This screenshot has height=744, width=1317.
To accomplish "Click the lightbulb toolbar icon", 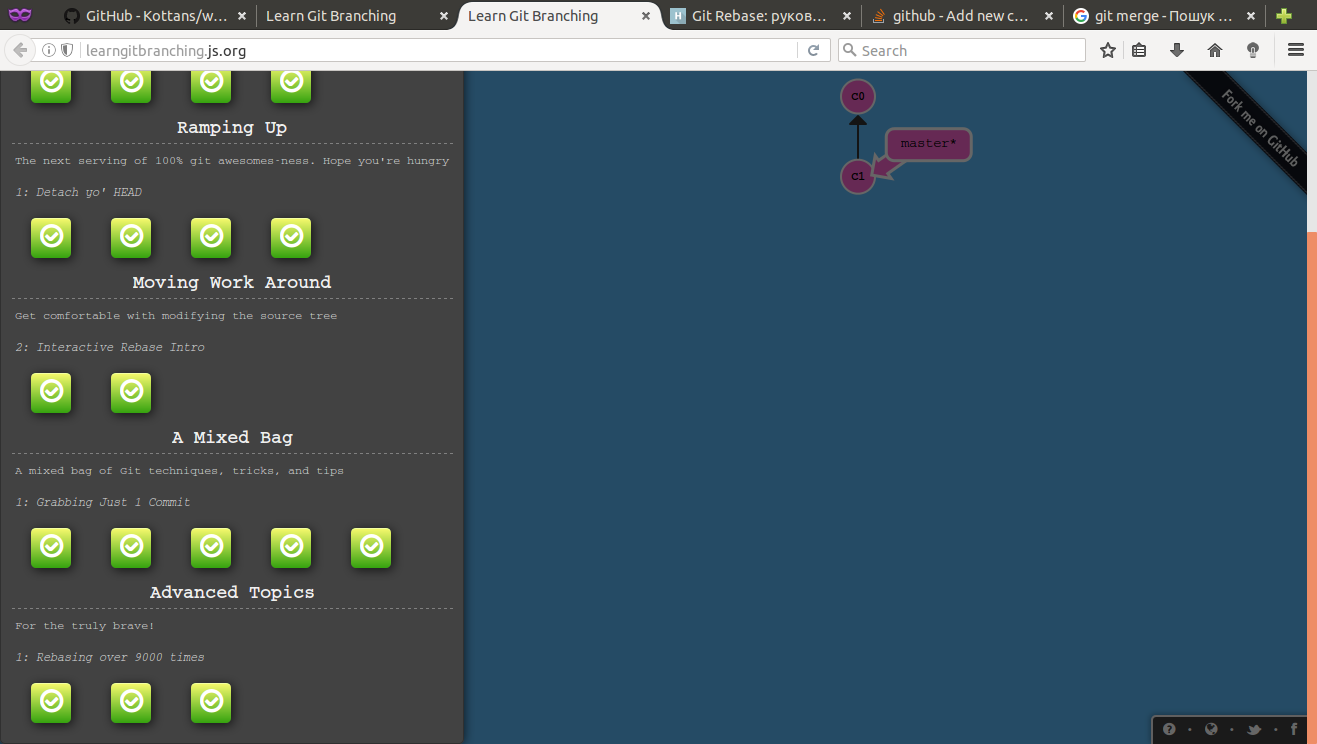I will coord(1253,50).
